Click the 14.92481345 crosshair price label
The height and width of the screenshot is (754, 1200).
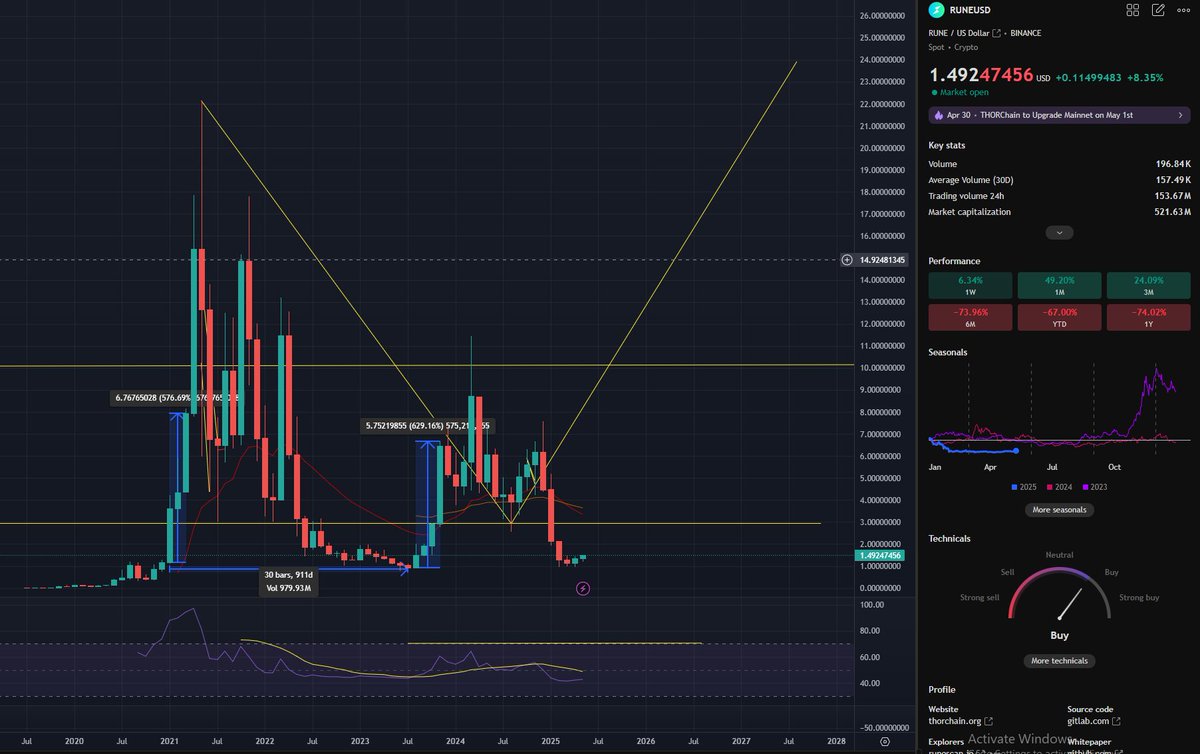(882, 259)
